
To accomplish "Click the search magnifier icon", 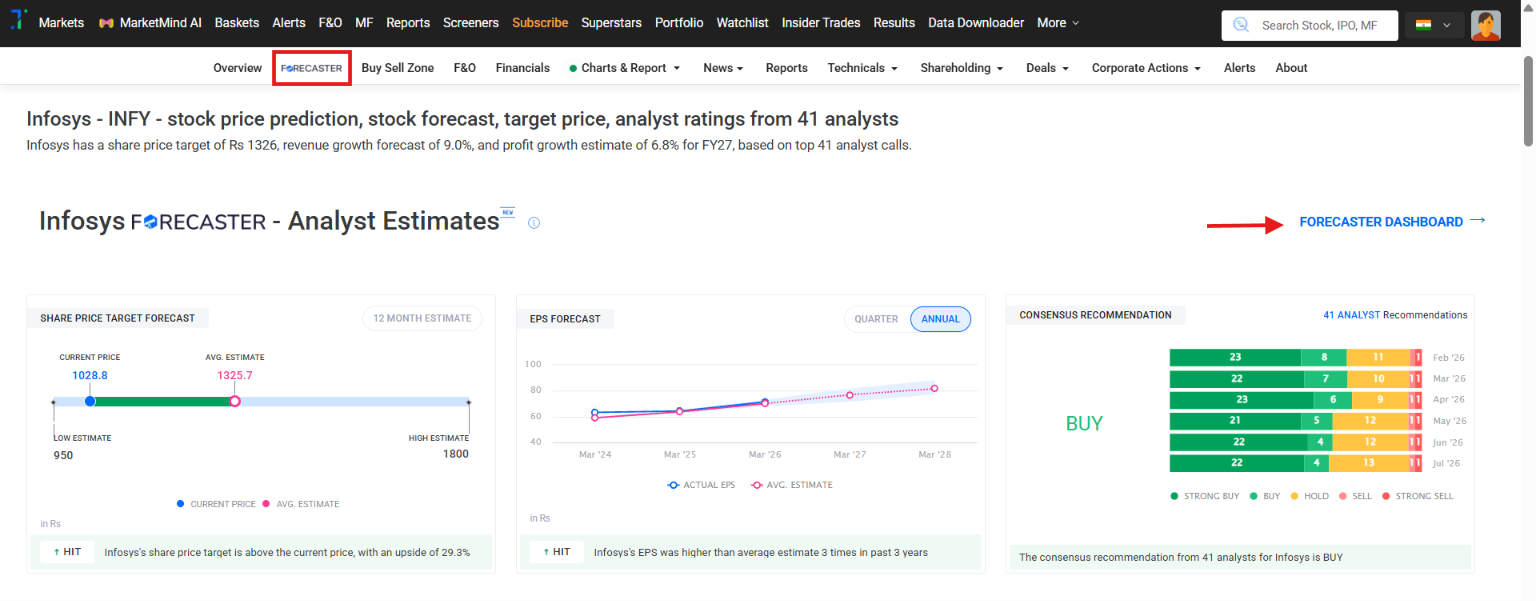I will [x=1241, y=25].
